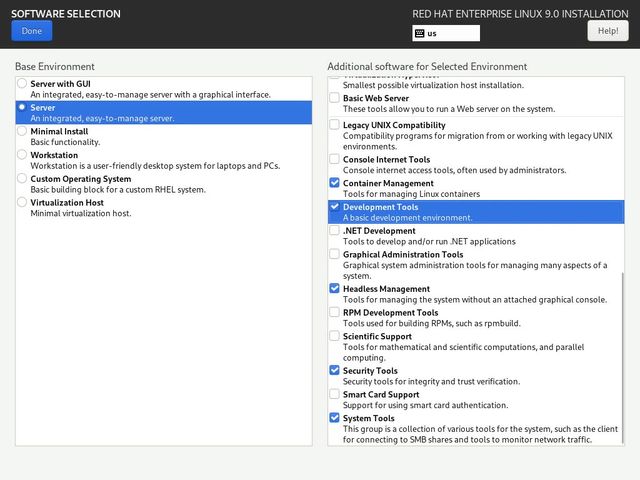The height and width of the screenshot is (480, 640).
Task: Select the Server base environment radio
Action: tap(22, 107)
